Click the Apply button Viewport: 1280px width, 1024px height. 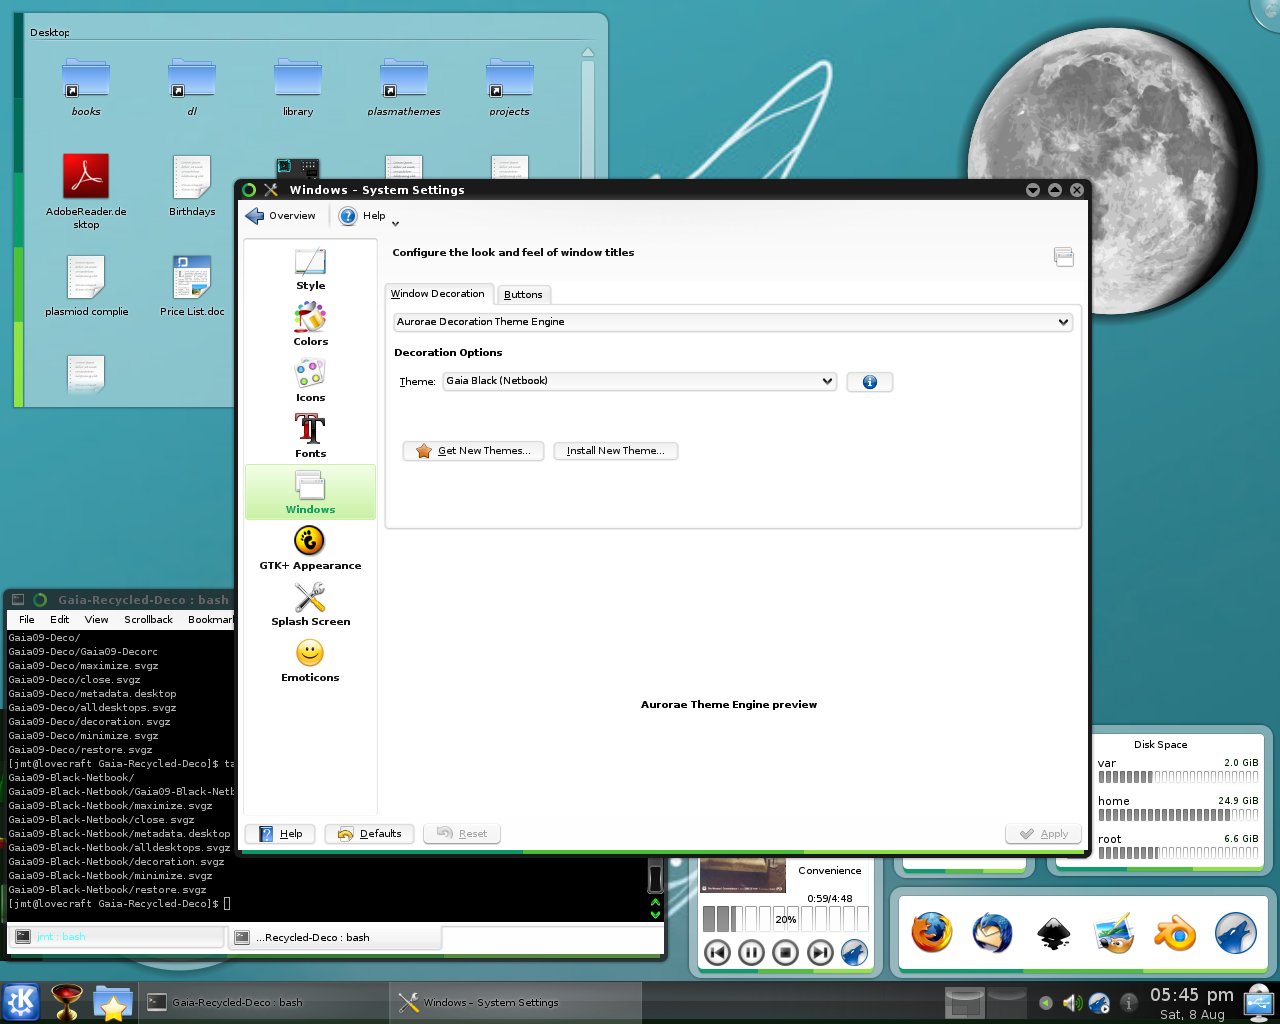pyautogui.click(x=1043, y=834)
